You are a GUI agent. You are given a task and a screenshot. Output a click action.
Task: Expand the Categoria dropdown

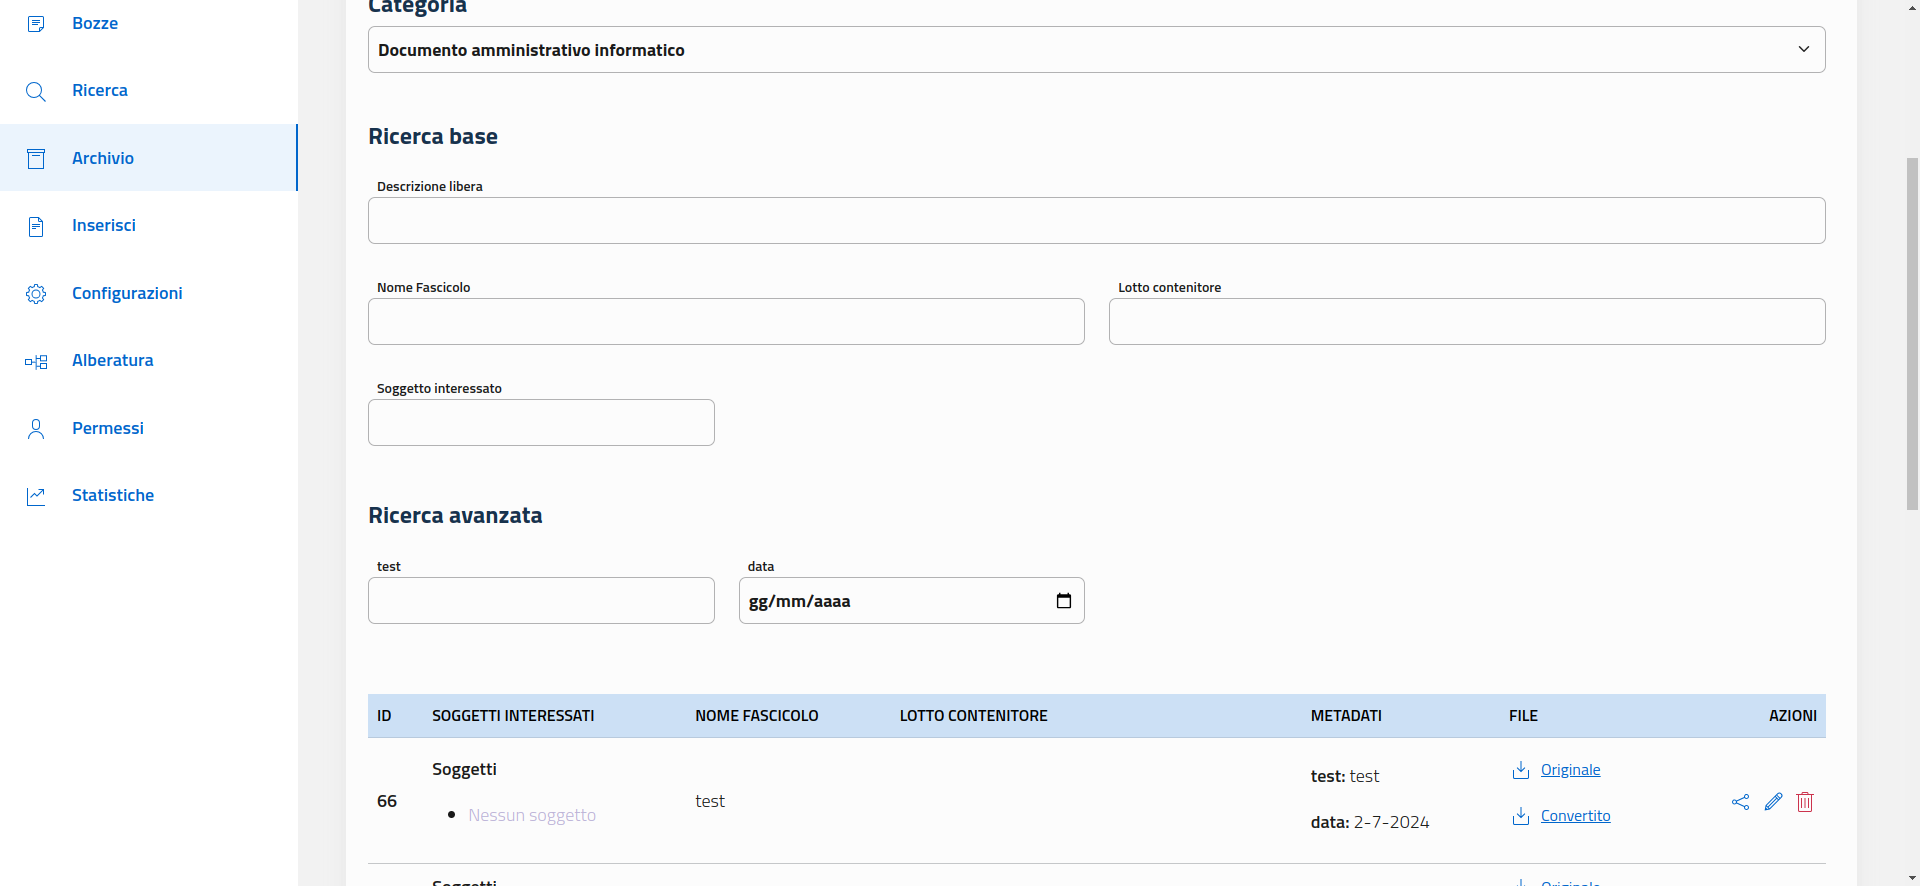coord(1096,50)
